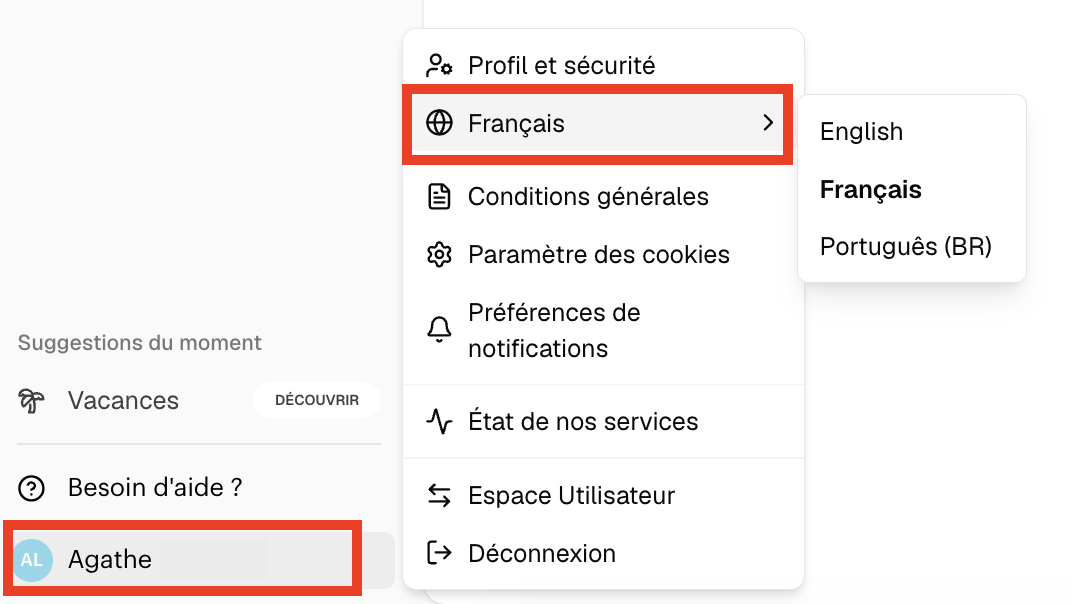This screenshot has height=604, width=1072.
Task: Select English from the language list
Action: coord(861,132)
